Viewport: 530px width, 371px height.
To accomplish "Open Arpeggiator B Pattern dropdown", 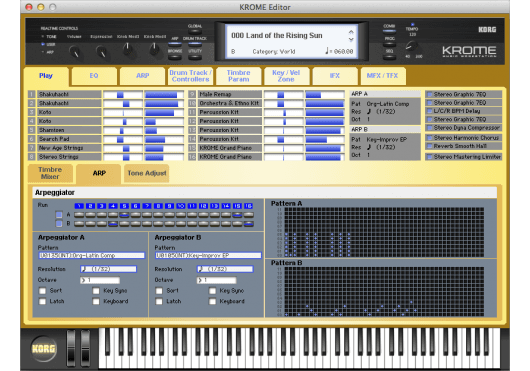I will (x=208, y=255).
